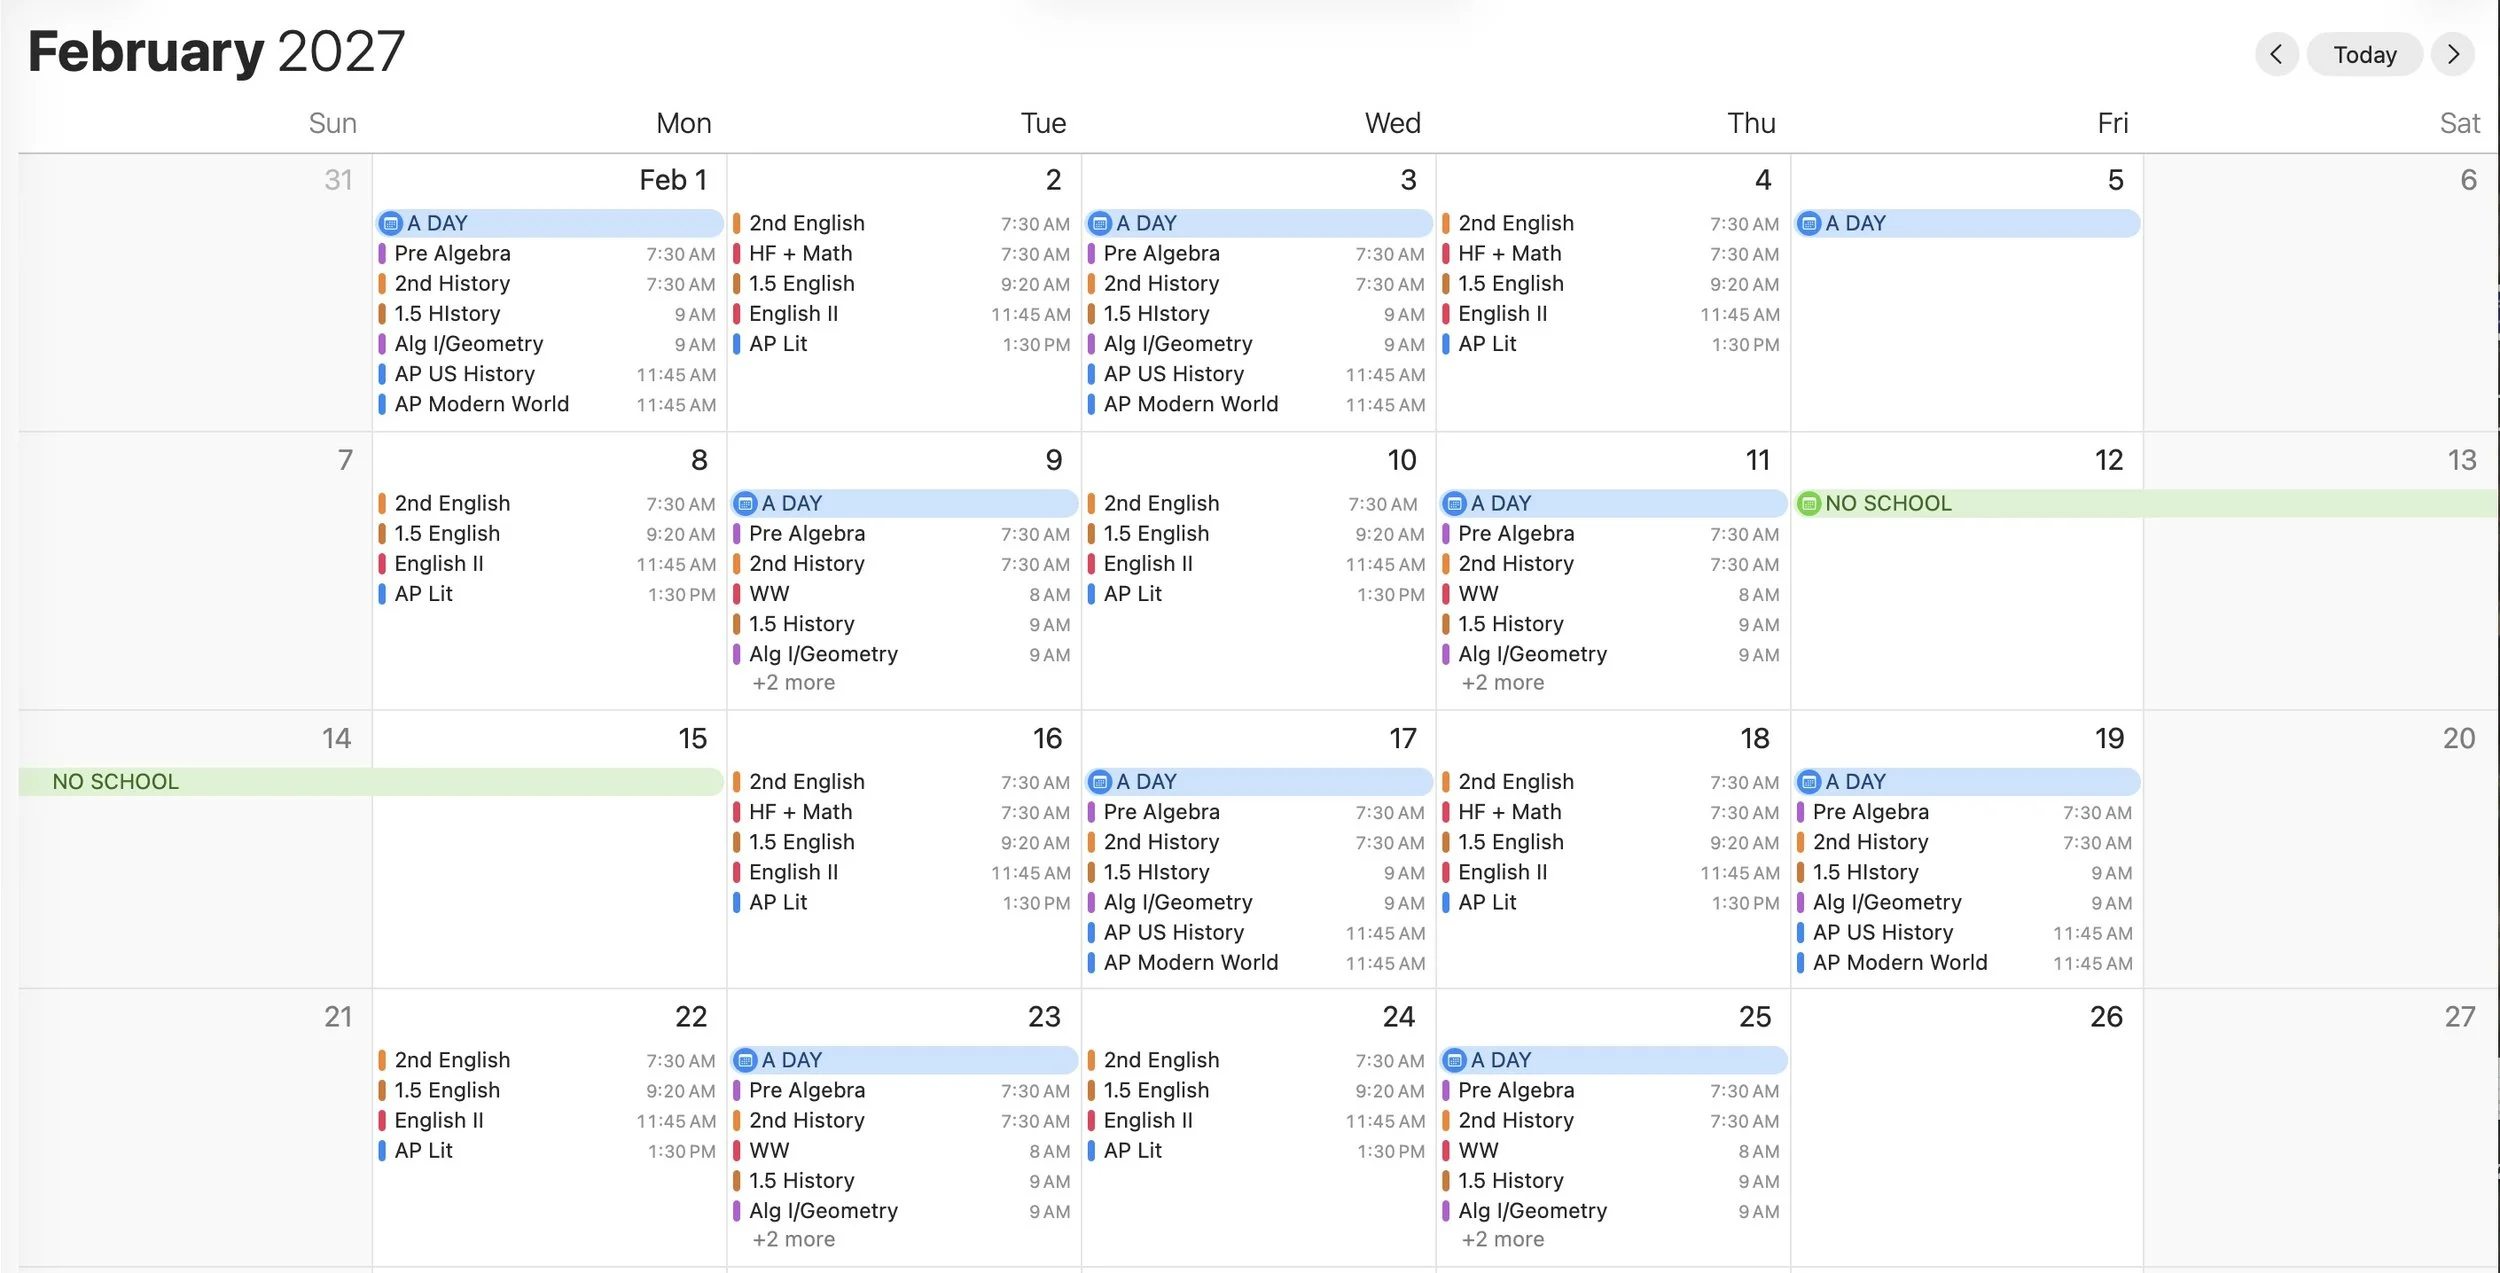Click calendar icon of A DAY on Feb 19
2500x1273 pixels.
pyautogui.click(x=1809, y=782)
